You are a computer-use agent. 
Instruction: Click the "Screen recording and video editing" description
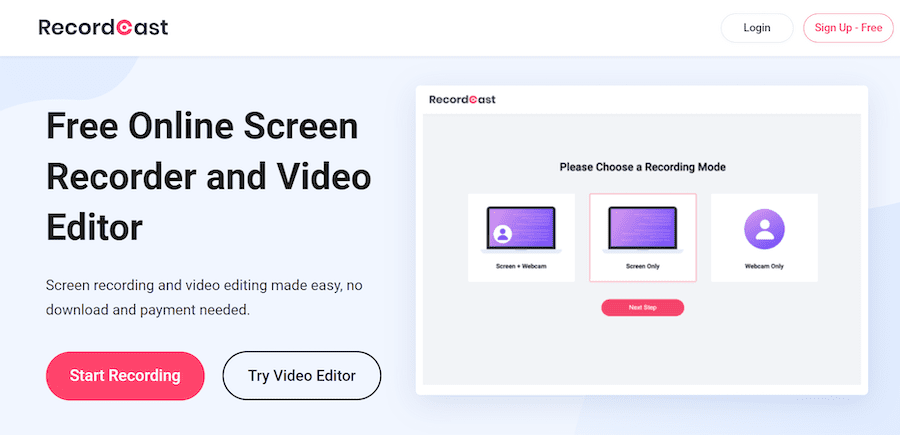[204, 298]
